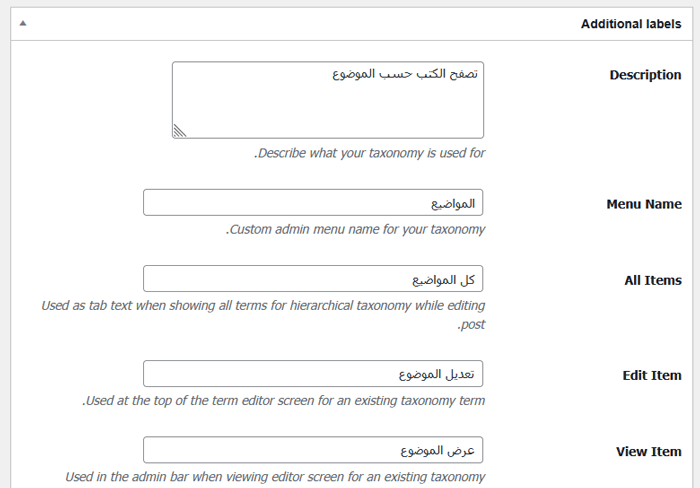This screenshot has height=488, width=700.
Task: Click the View Item text box
Action: click(x=313, y=450)
